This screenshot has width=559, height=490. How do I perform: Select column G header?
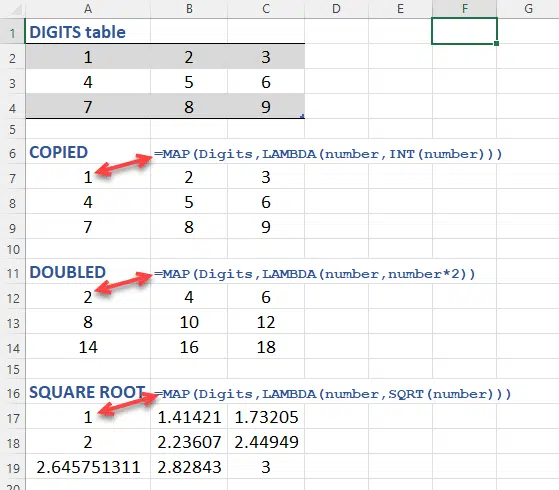(x=528, y=9)
